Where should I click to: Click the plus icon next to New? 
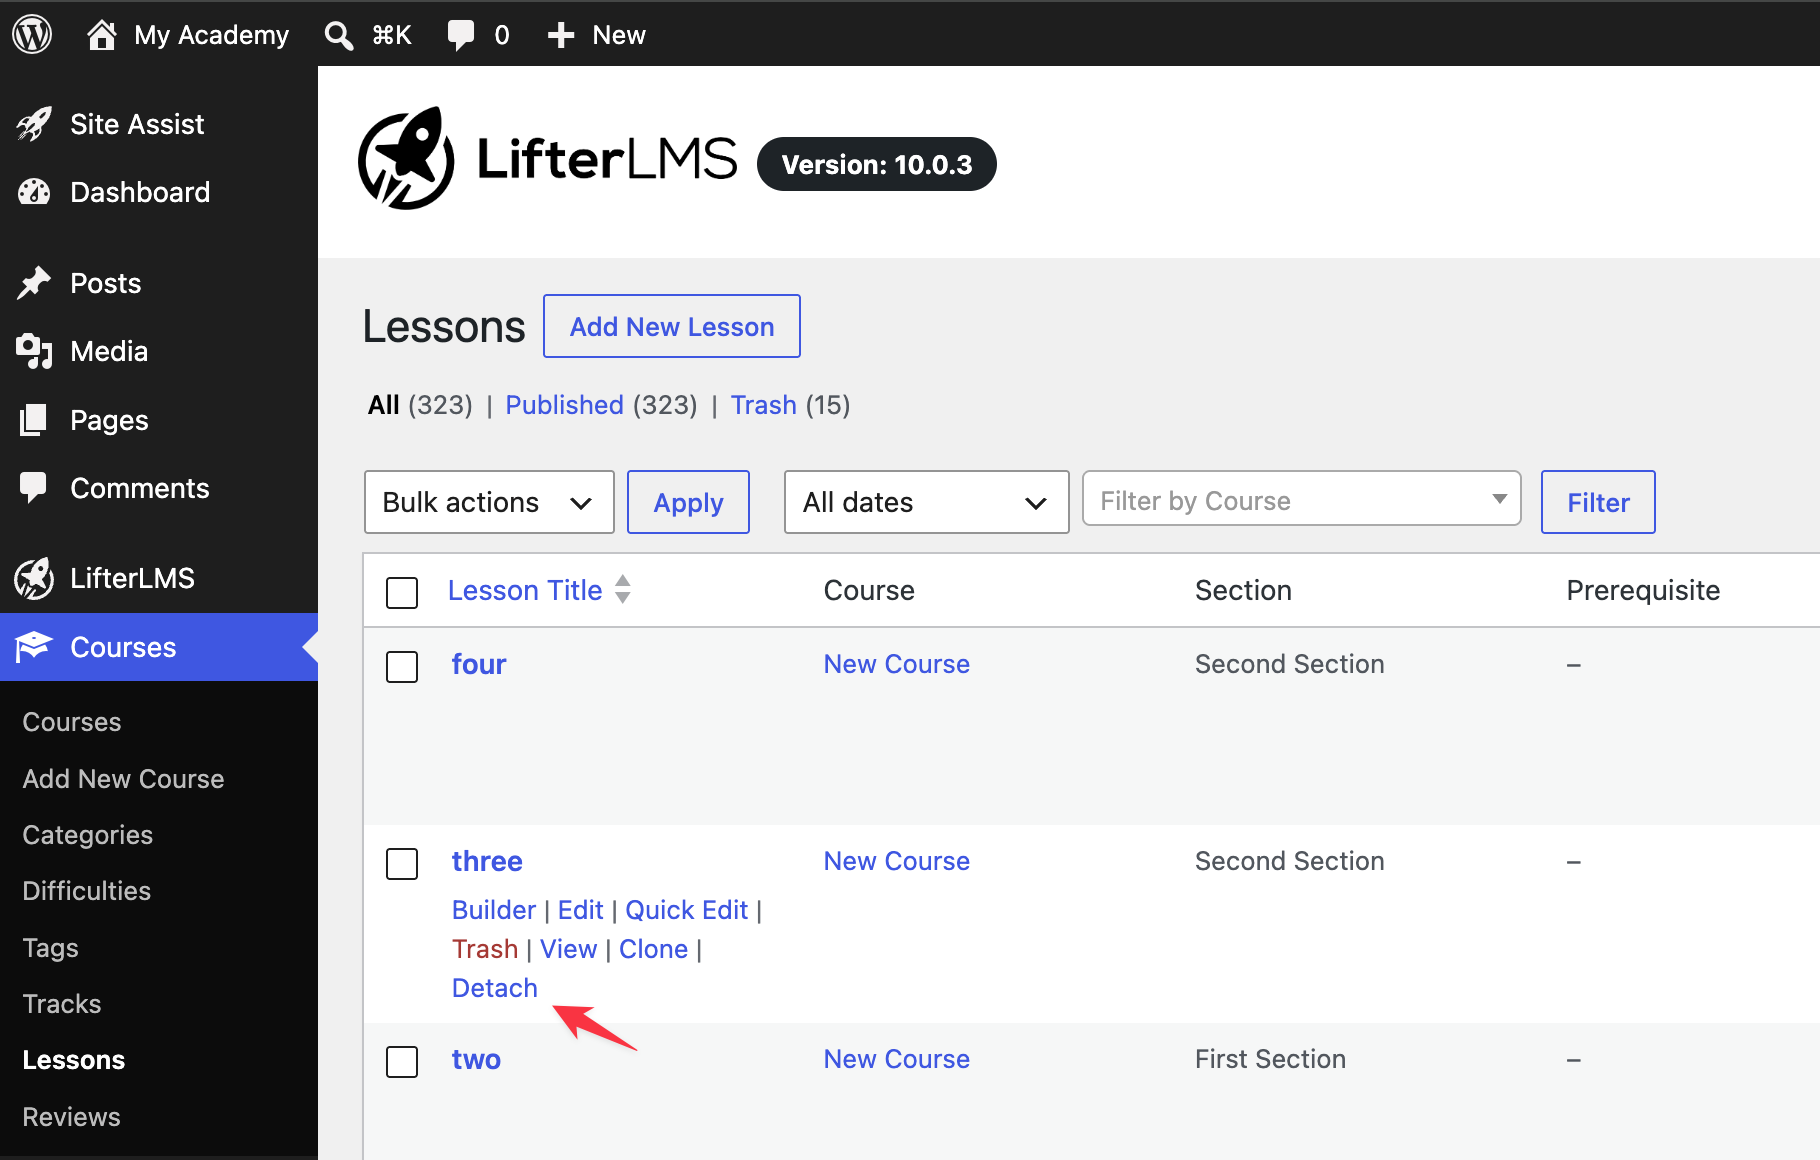point(561,36)
